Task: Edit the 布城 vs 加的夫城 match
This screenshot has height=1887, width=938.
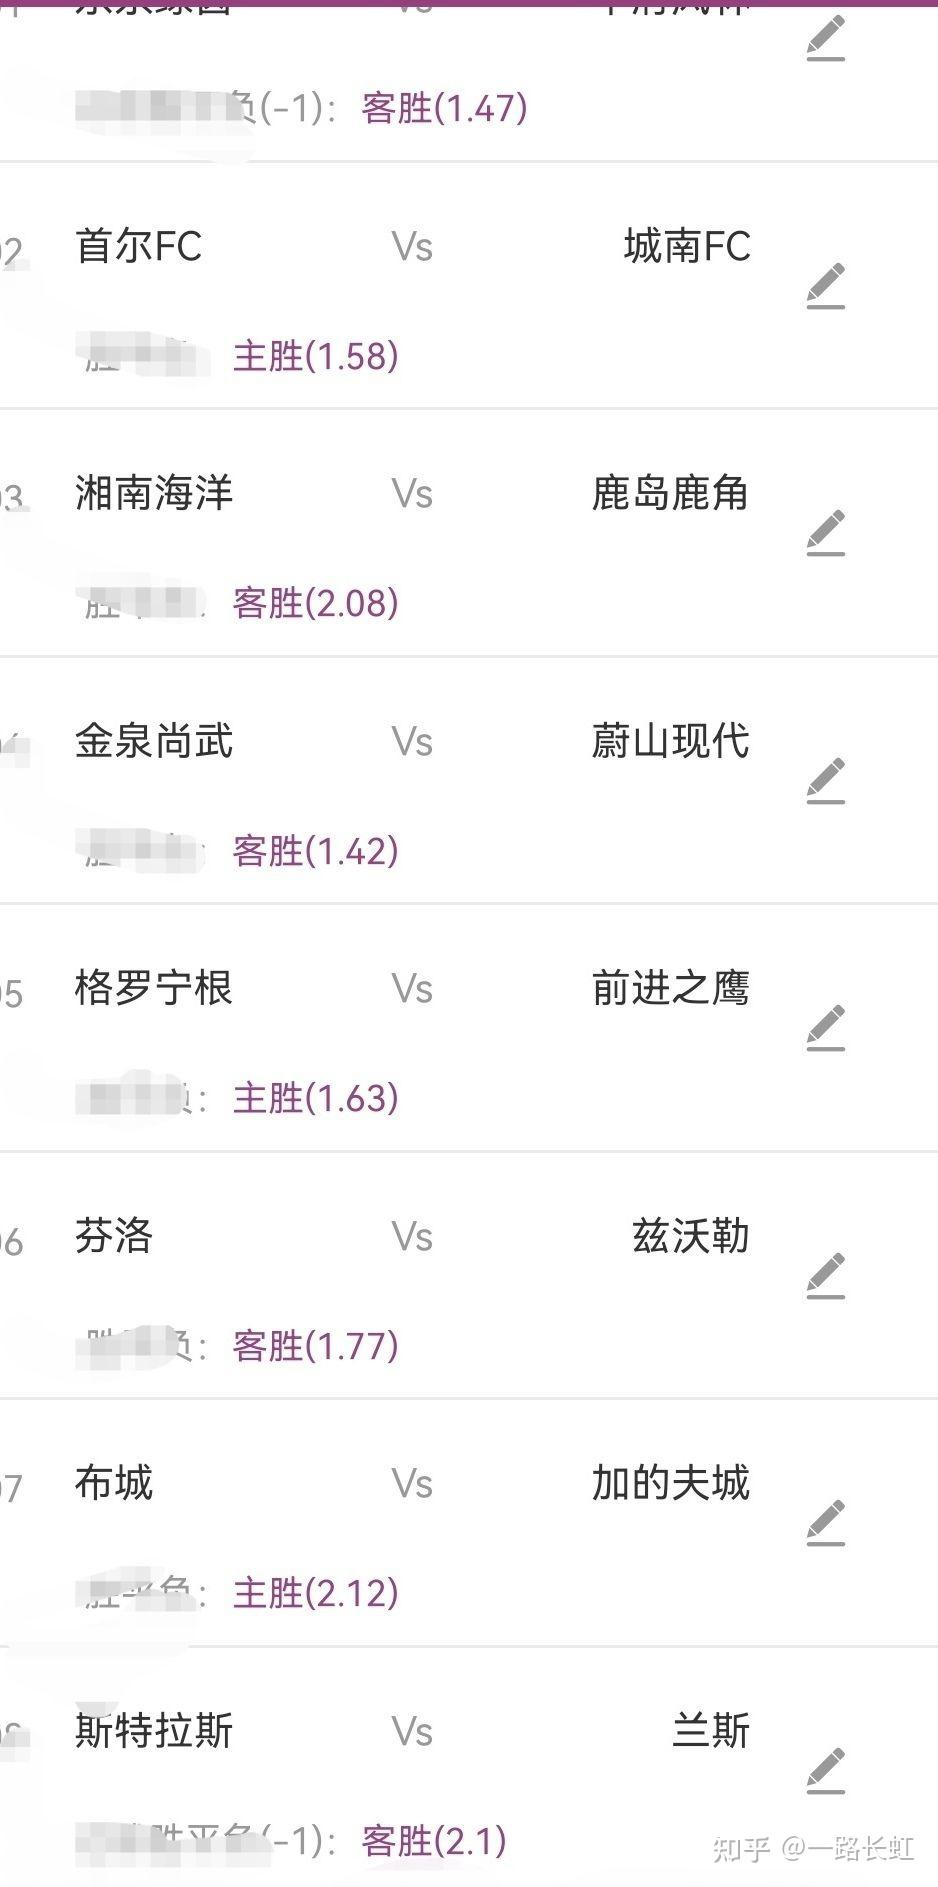Action: (826, 1523)
